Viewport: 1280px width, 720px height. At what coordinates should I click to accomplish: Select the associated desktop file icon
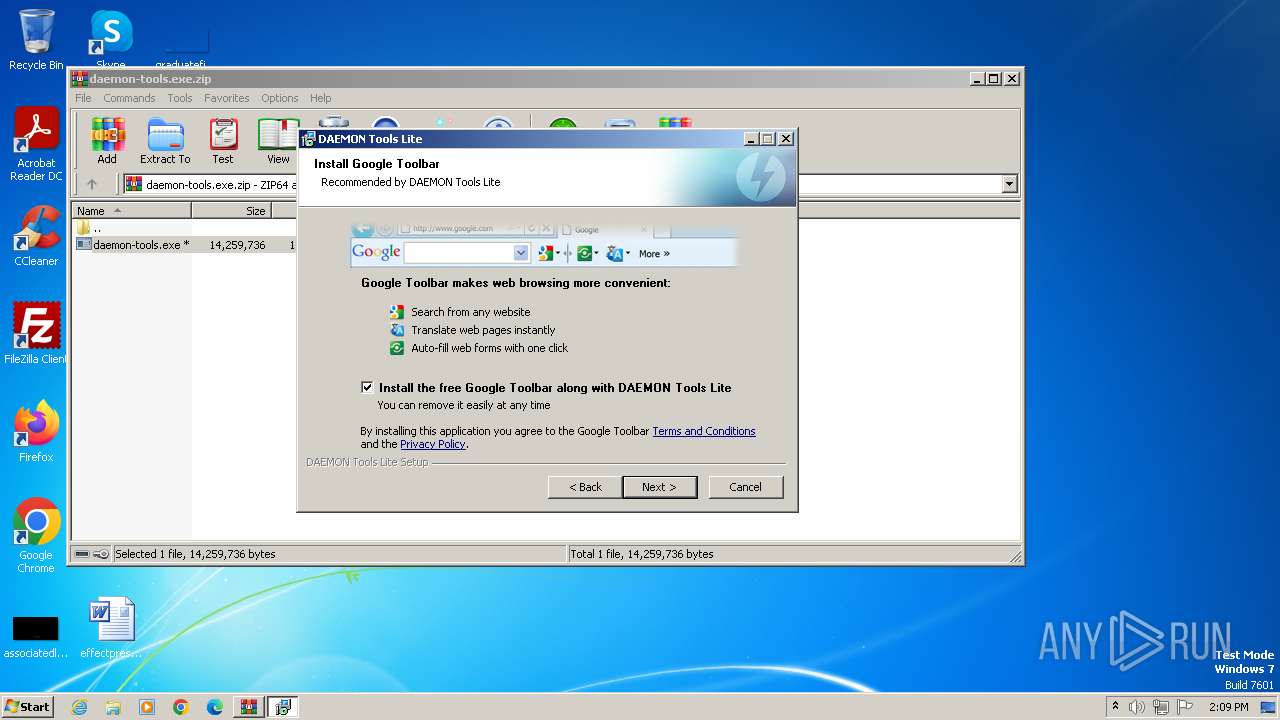[x=35, y=636]
